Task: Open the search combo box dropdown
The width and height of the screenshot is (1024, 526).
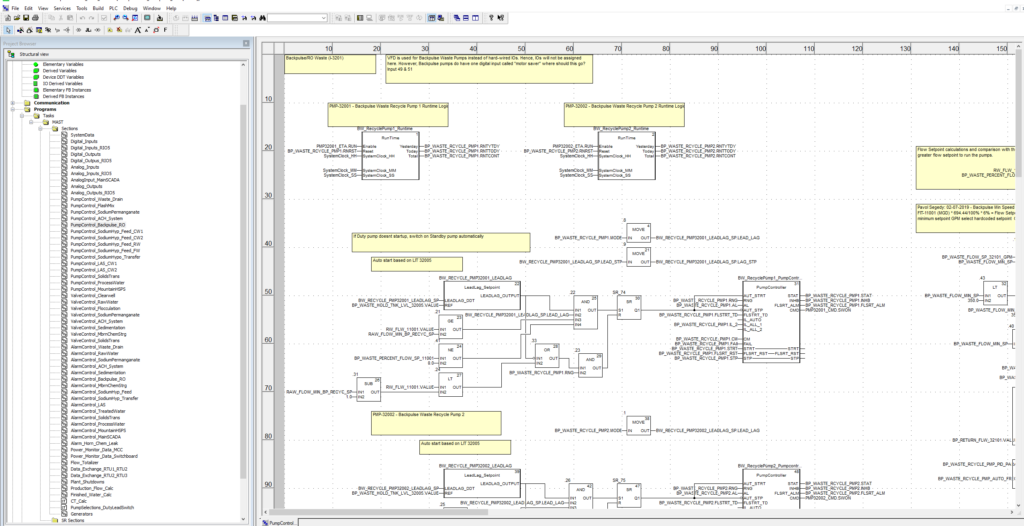Action: (324, 18)
